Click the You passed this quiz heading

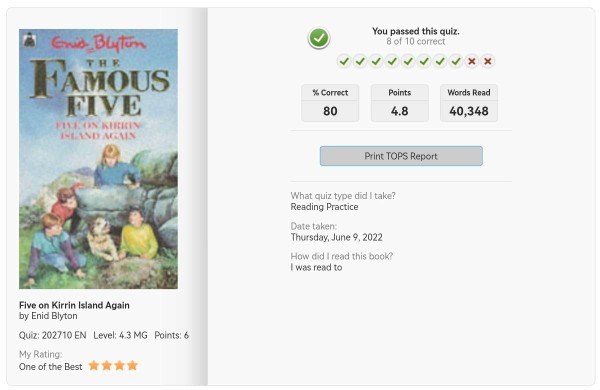point(416,31)
